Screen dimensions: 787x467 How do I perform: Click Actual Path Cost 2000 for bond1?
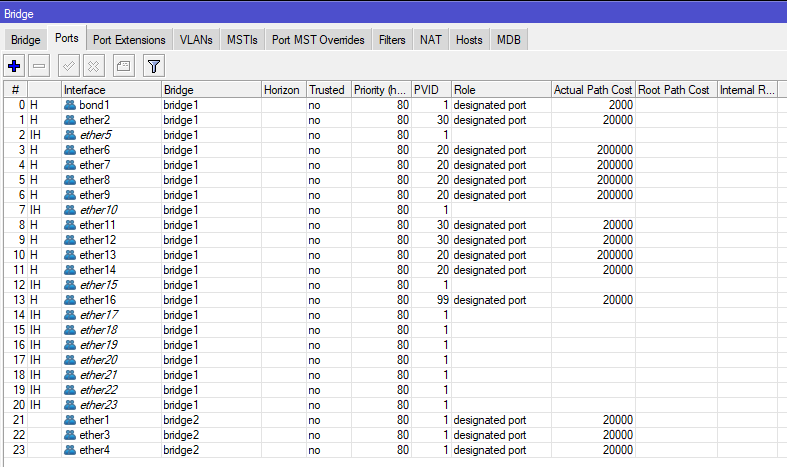(x=620, y=105)
